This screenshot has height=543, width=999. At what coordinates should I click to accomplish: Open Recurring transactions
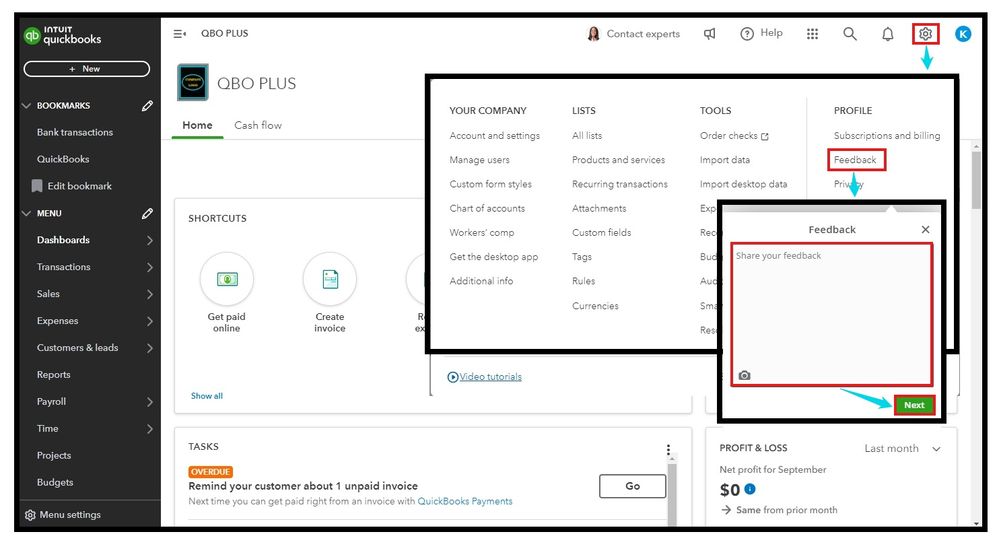pyautogui.click(x=620, y=184)
